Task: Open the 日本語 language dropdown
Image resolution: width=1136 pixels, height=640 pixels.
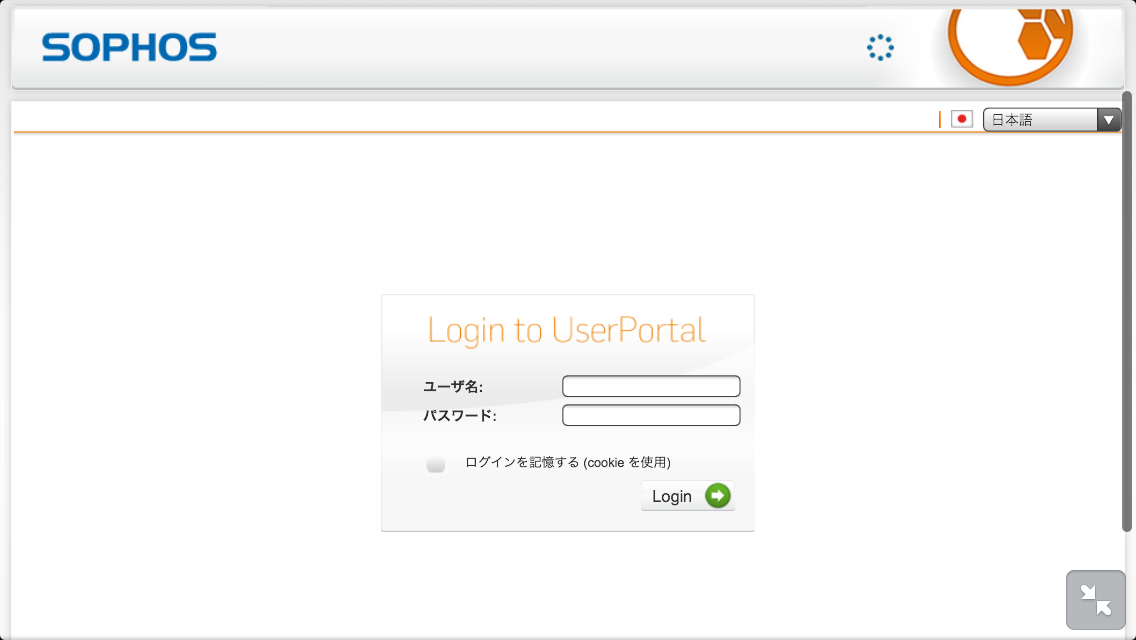Action: 1051,120
